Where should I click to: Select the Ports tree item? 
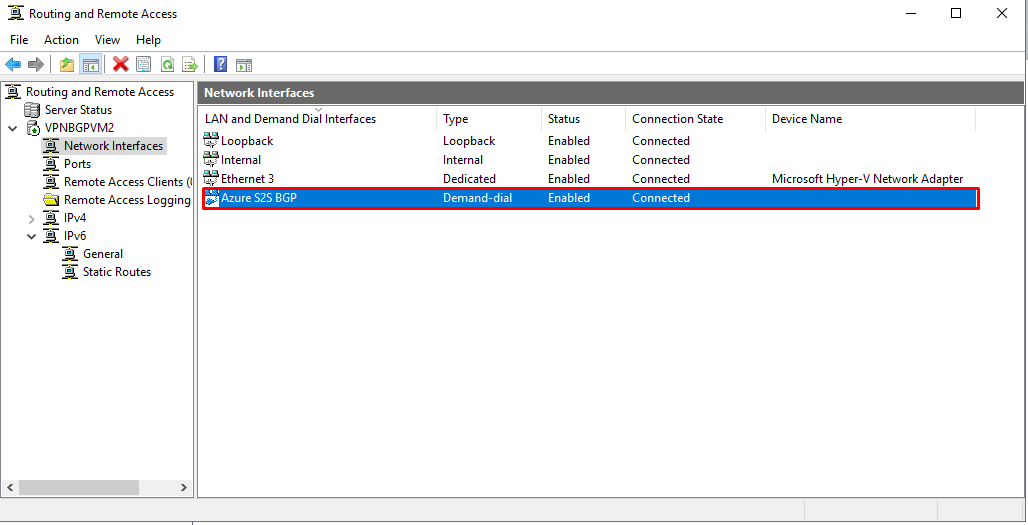[x=77, y=164]
